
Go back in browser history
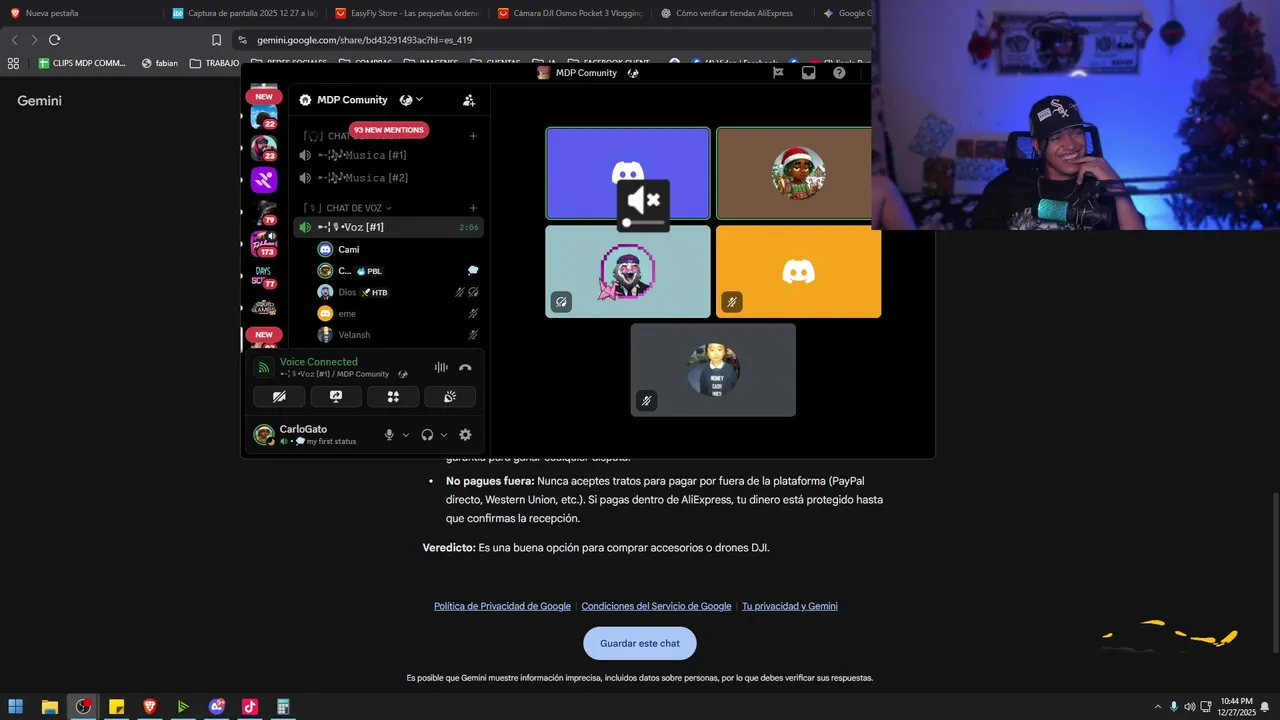(x=14, y=40)
